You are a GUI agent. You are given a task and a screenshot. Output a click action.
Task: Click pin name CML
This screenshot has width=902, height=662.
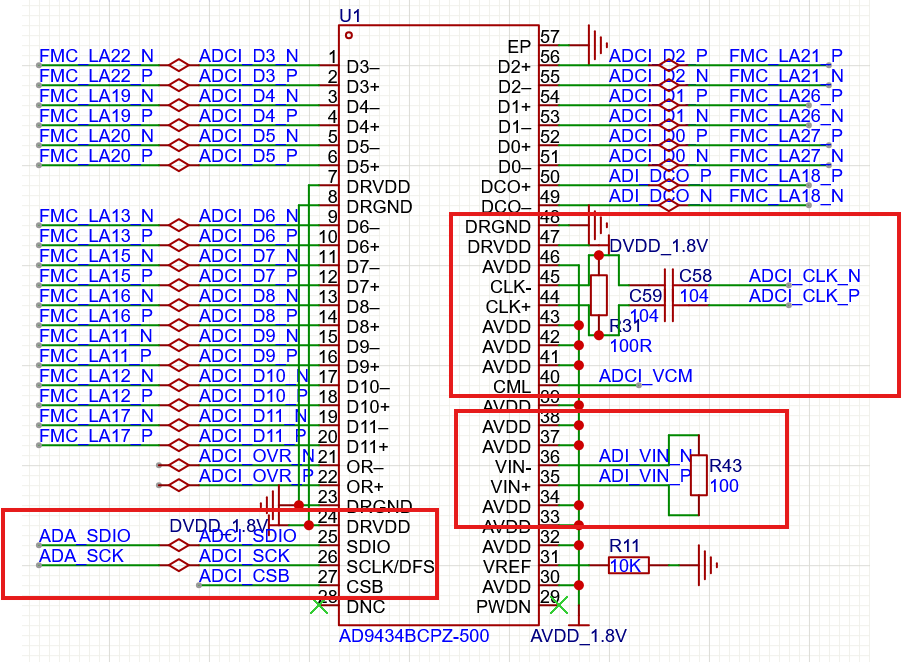click(x=512, y=387)
